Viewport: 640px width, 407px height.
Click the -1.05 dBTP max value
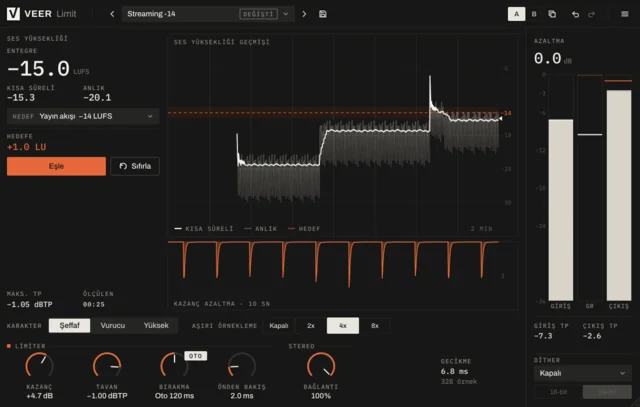point(29,305)
